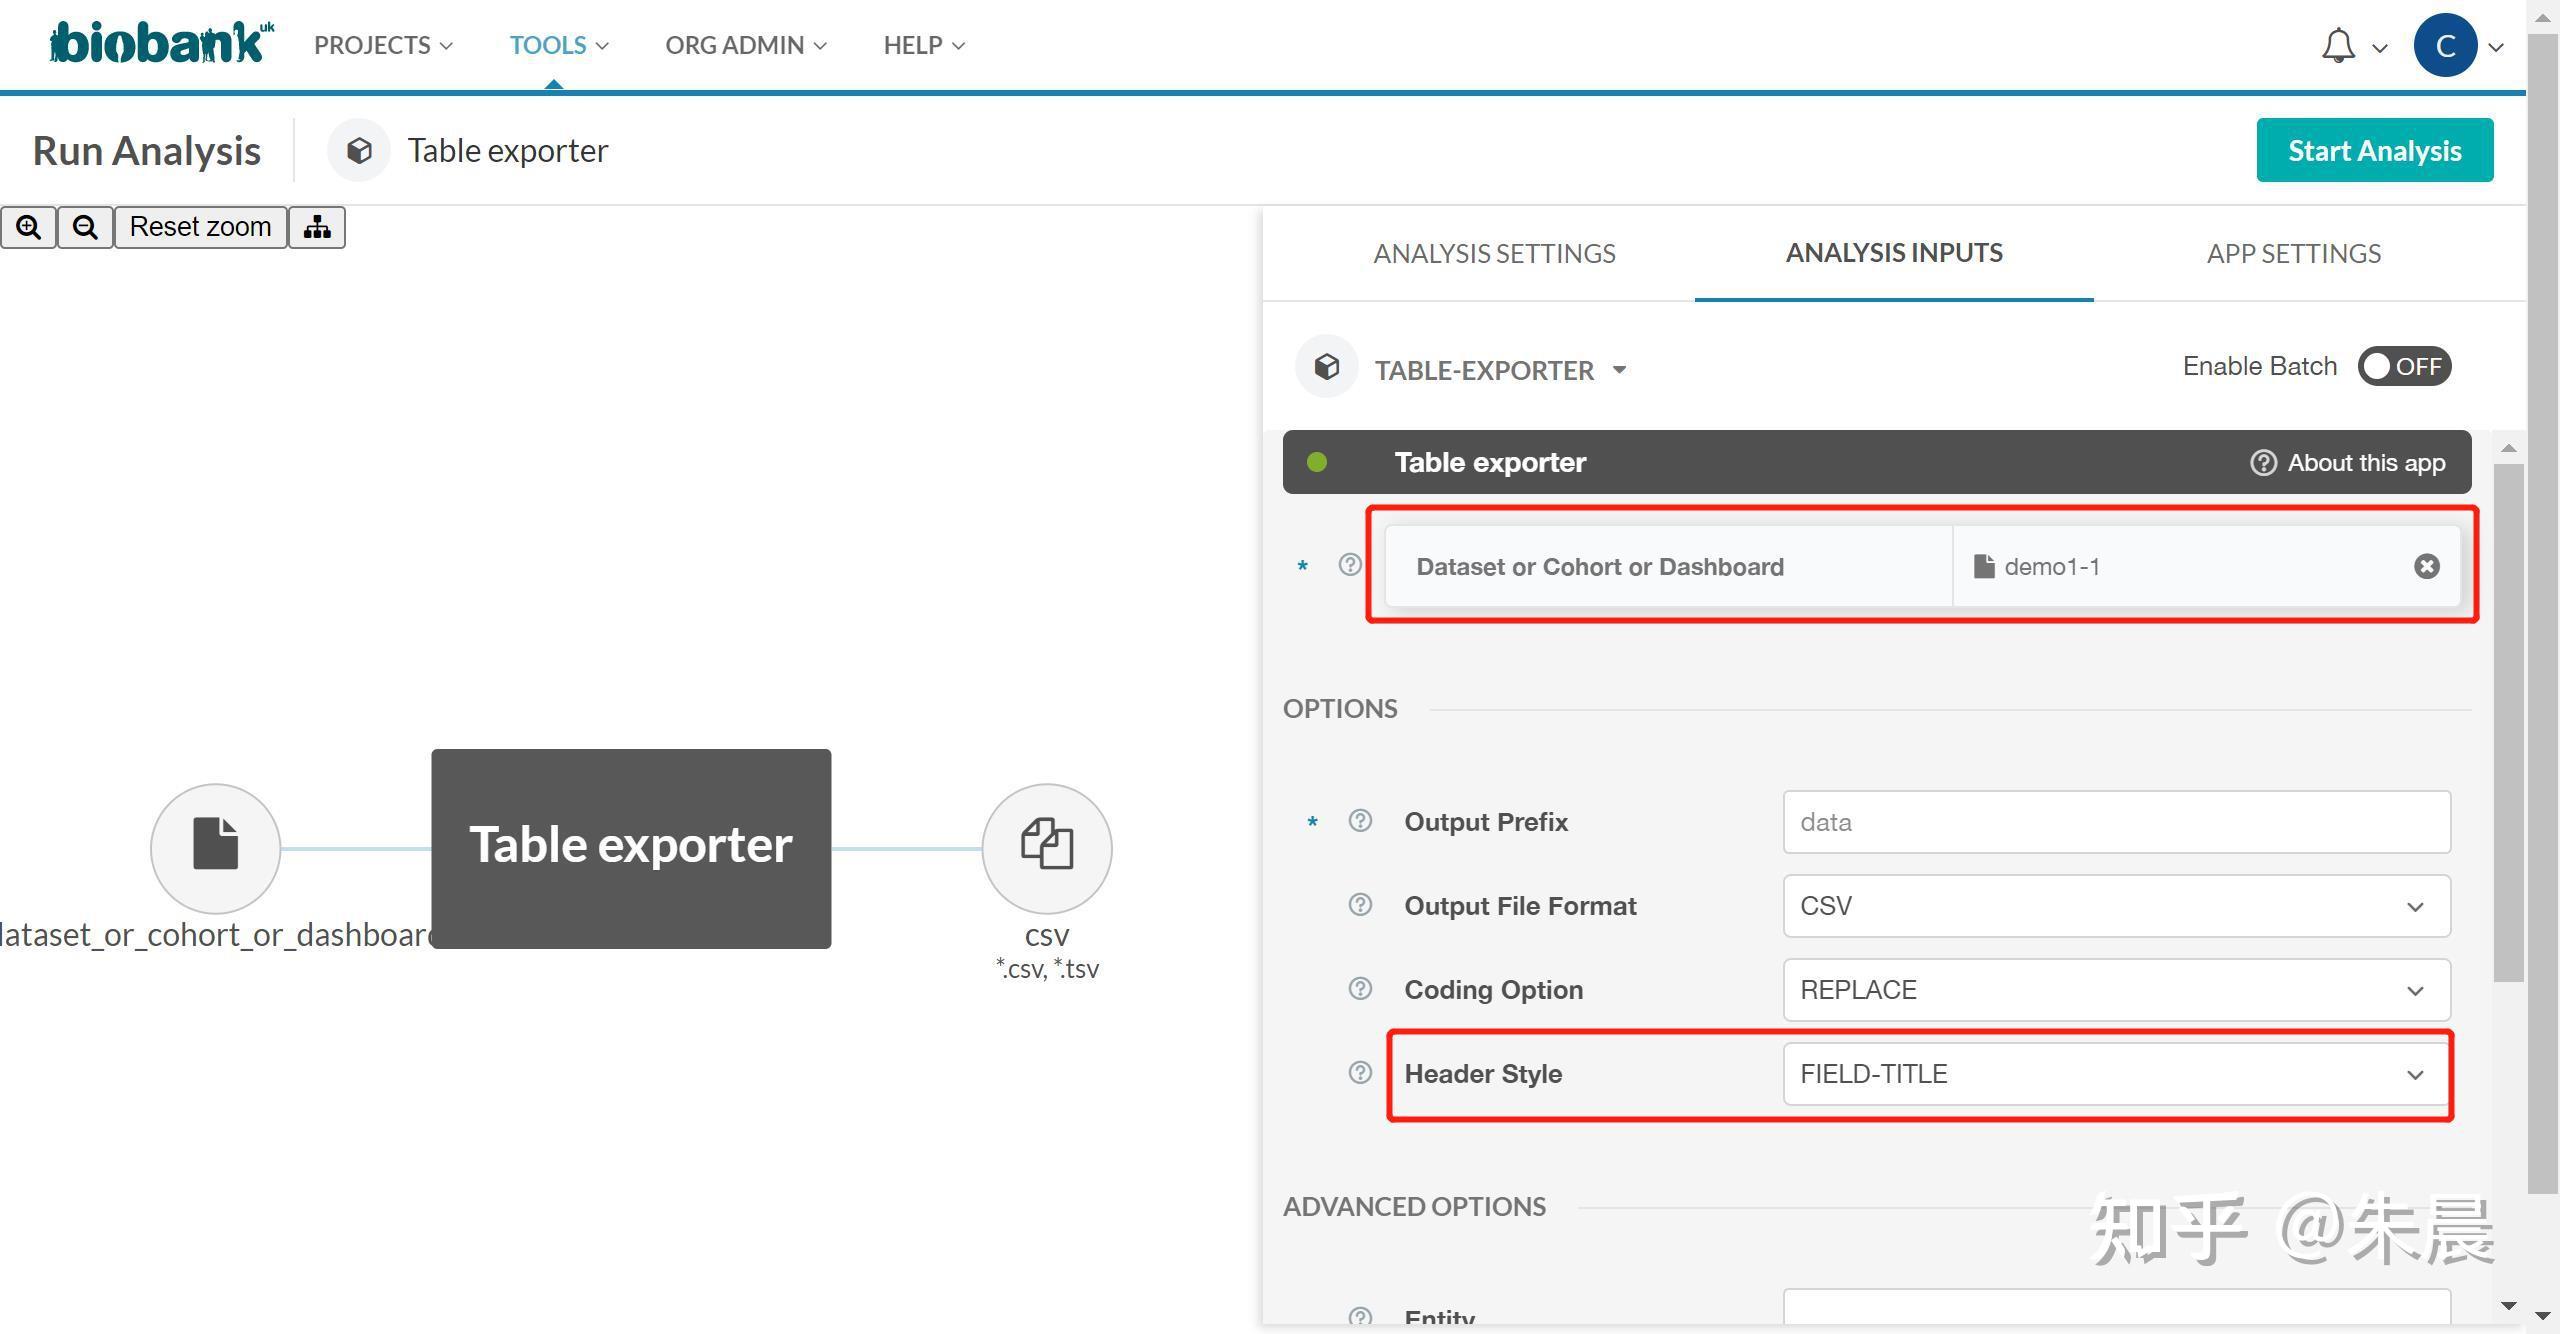Click the zoom in magnifier icon
2560x1334 pixels.
(28, 227)
